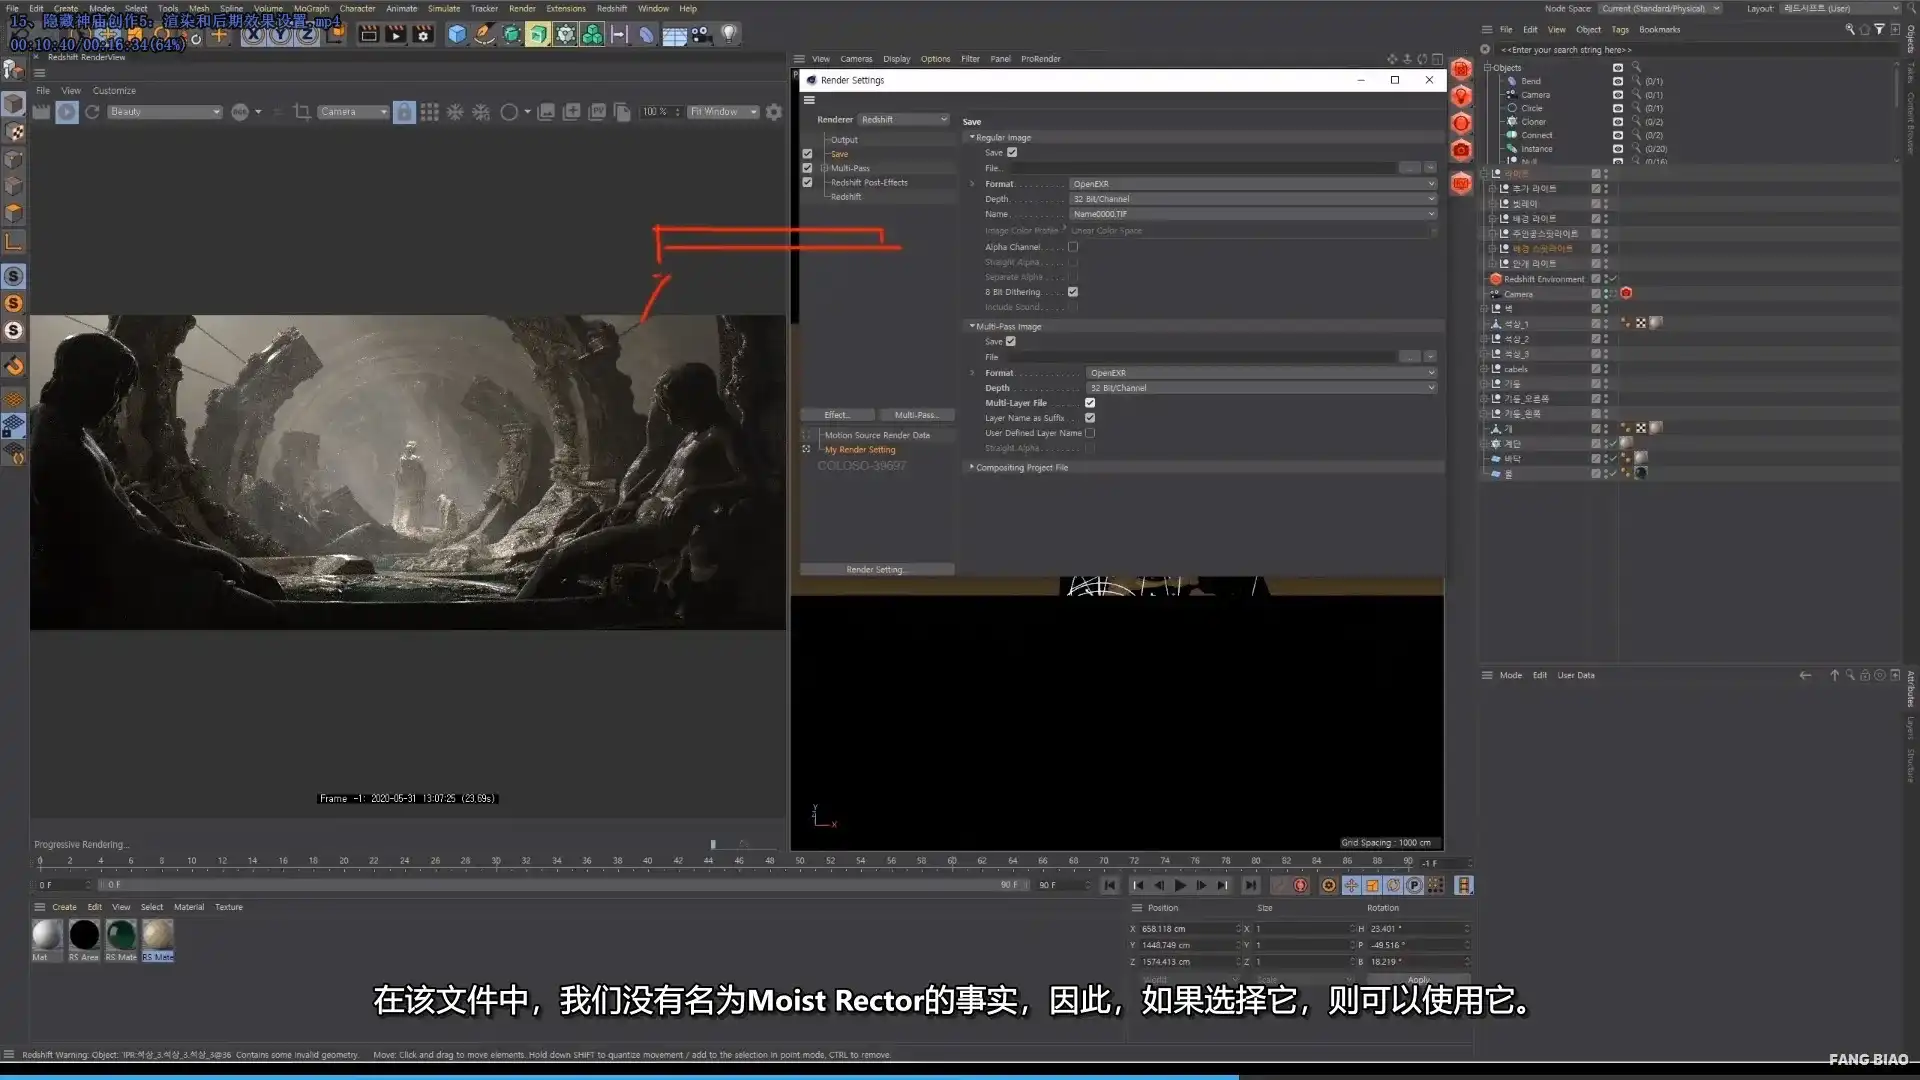
Task: Collapse the Regular Image section
Action: 971,137
